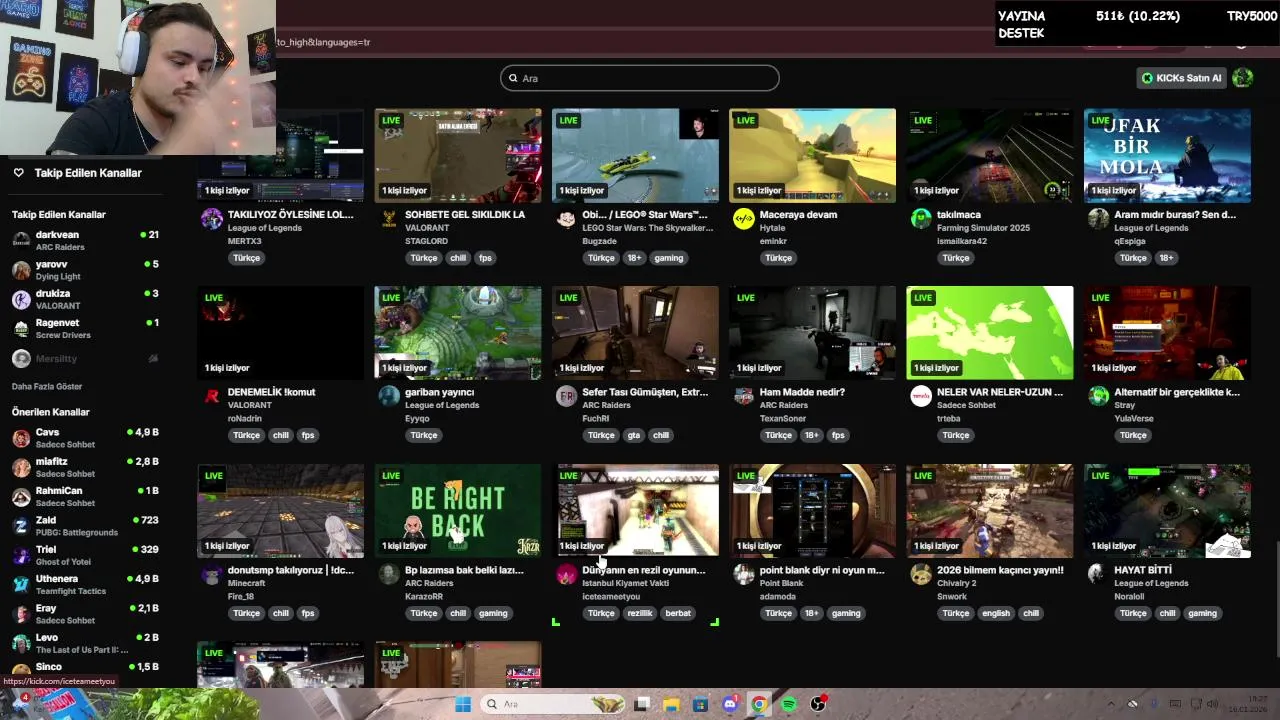Select english tag under Snwork stream

[x=996, y=613]
